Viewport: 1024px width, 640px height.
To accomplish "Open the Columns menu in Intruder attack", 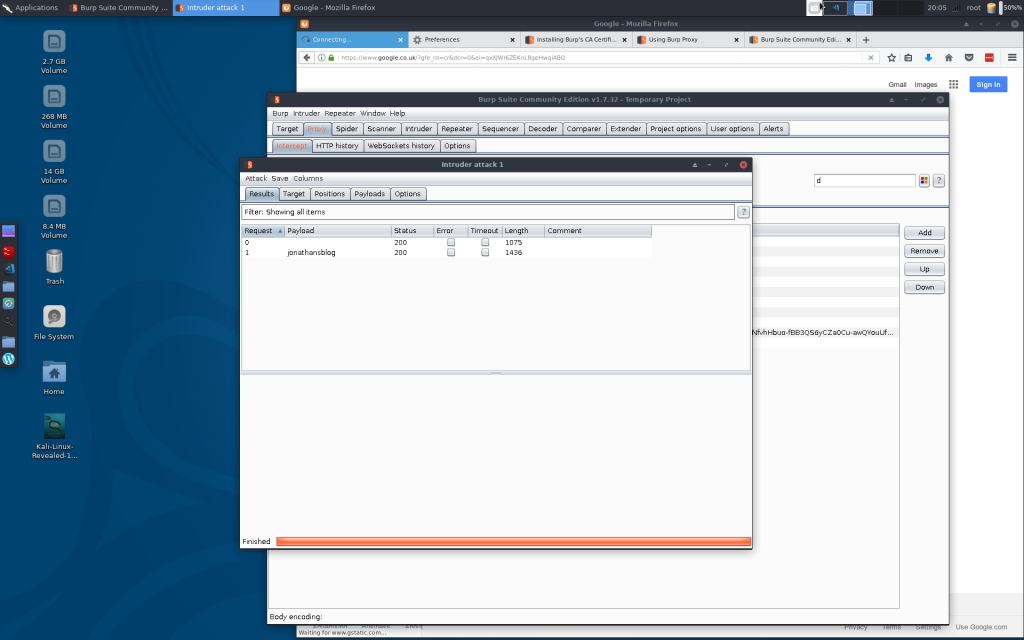I will [x=308, y=178].
